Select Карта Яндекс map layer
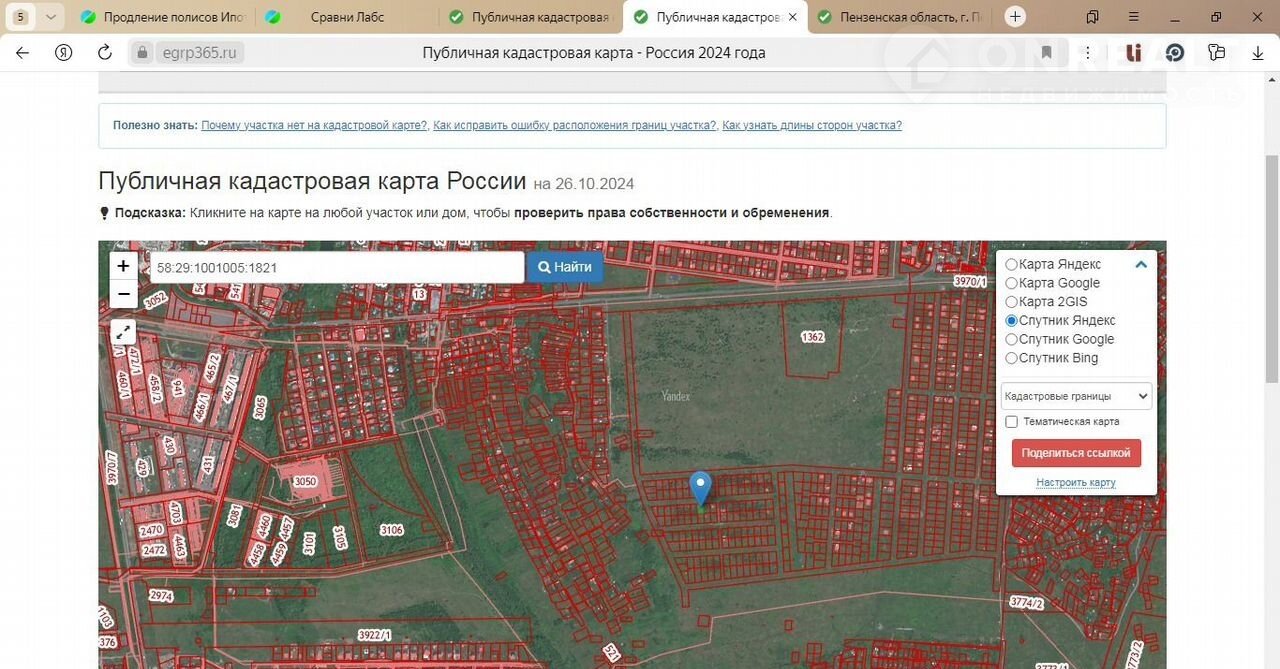1280x669 pixels. point(1012,265)
